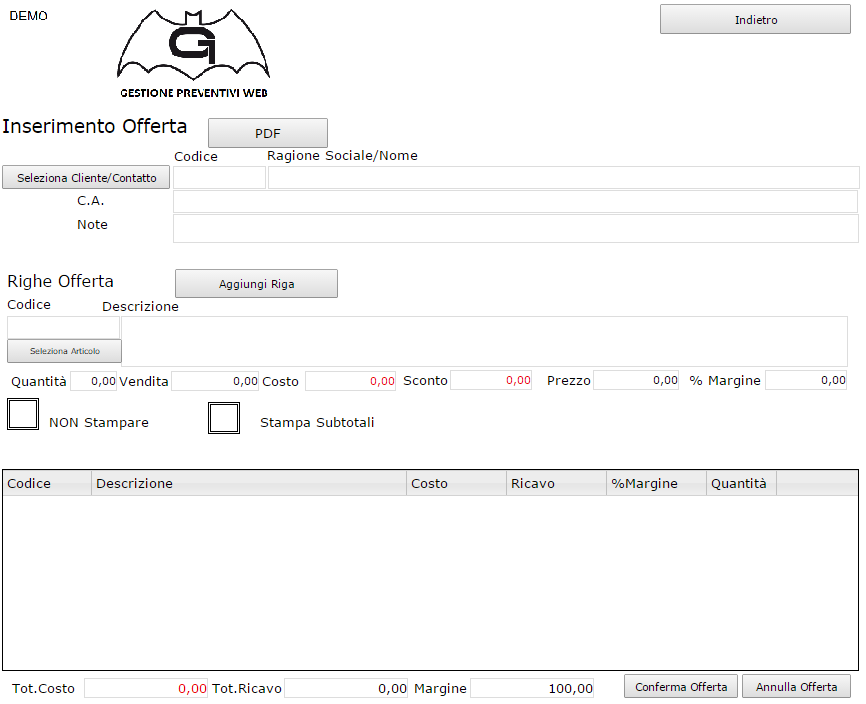Viewport: 866px width, 704px height.
Task: Open the Seleziona Articolo picker
Action: [x=65, y=351]
